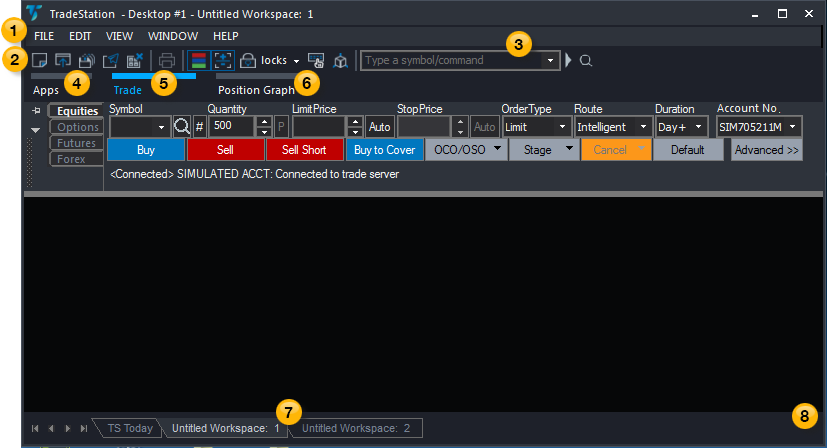Toggle the bracketed plus-minus toolbar icon
827x448 pixels.
[223, 60]
